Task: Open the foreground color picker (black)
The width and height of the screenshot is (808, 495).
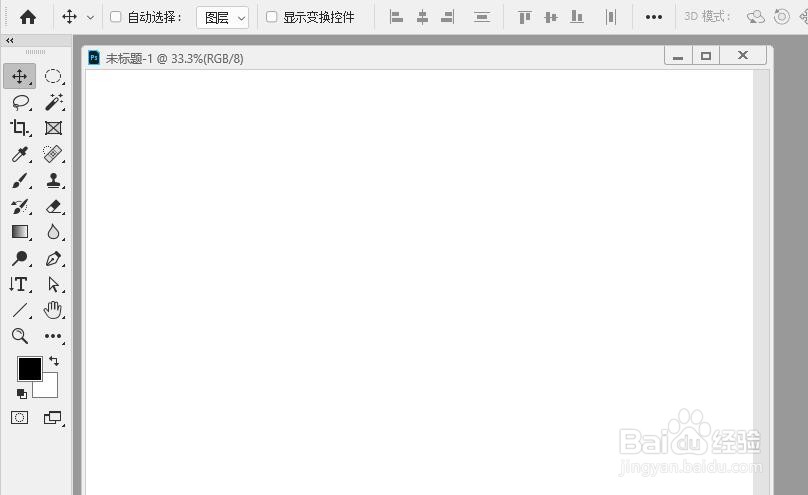Action: [29, 369]
